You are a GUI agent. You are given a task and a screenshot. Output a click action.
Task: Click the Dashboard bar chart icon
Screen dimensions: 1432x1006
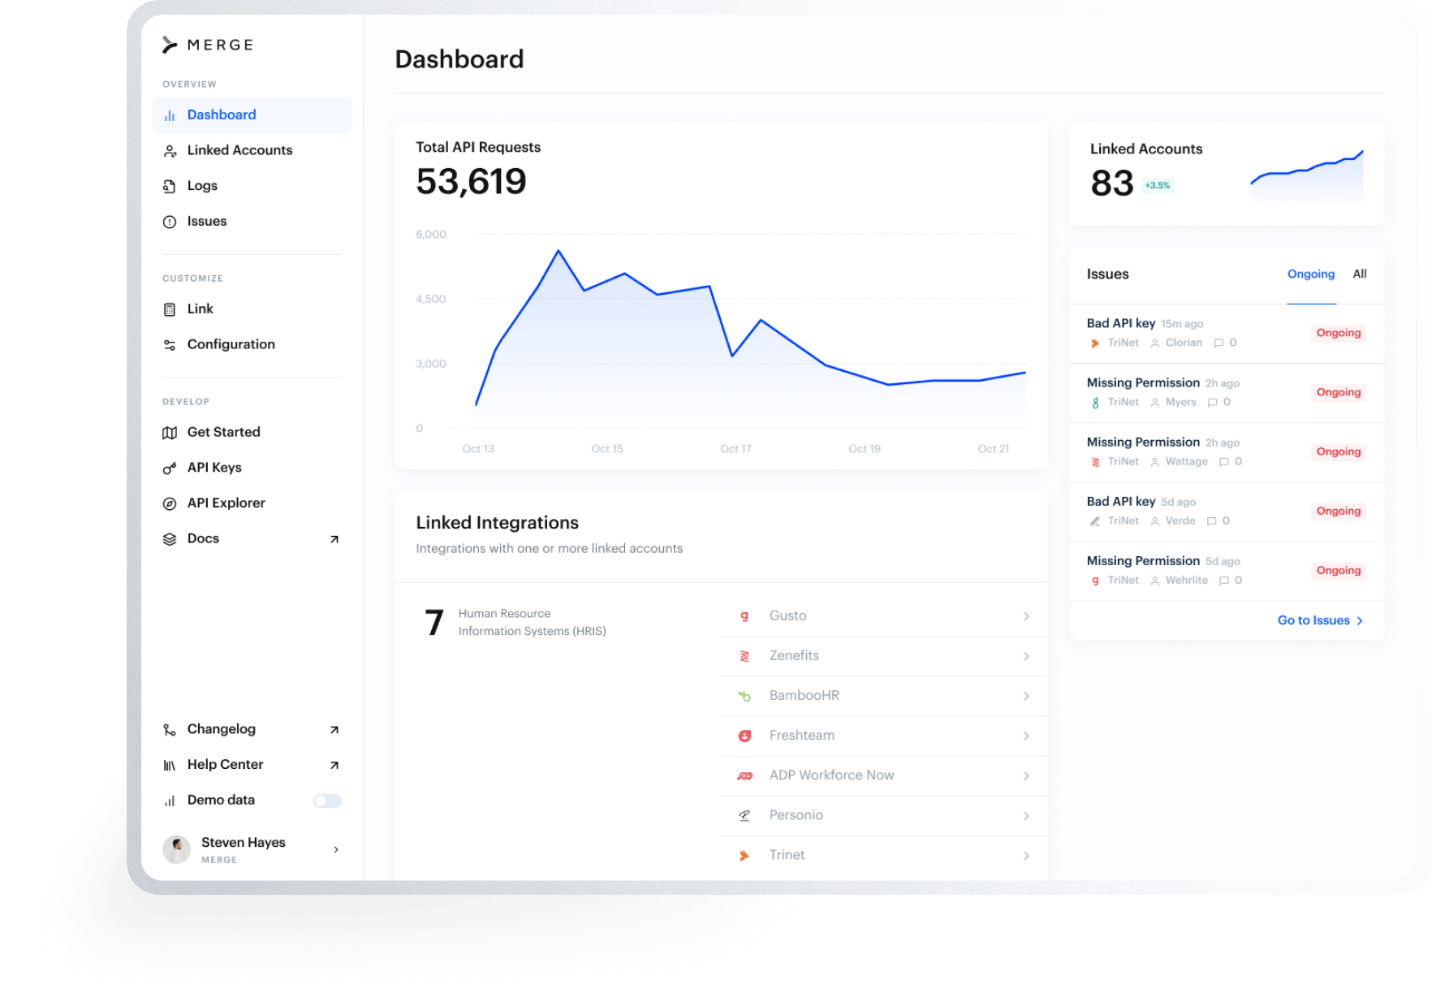[170, 116]
